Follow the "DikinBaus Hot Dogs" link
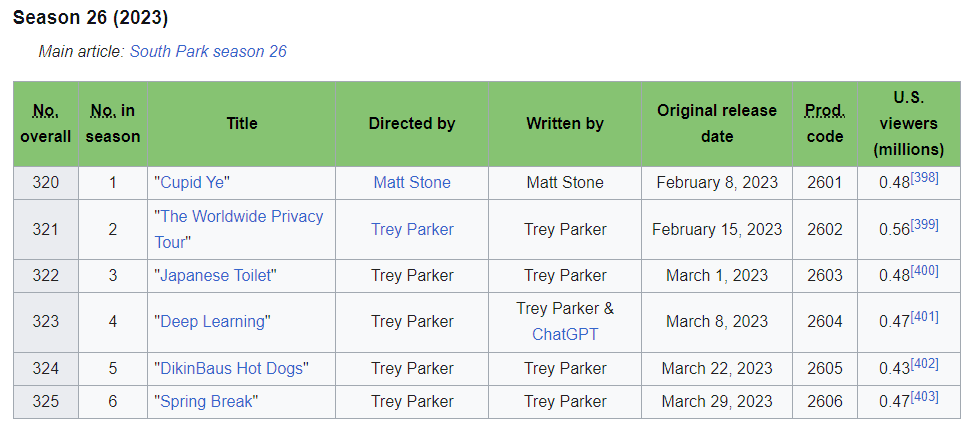The image size is (970, 435). 231,368
